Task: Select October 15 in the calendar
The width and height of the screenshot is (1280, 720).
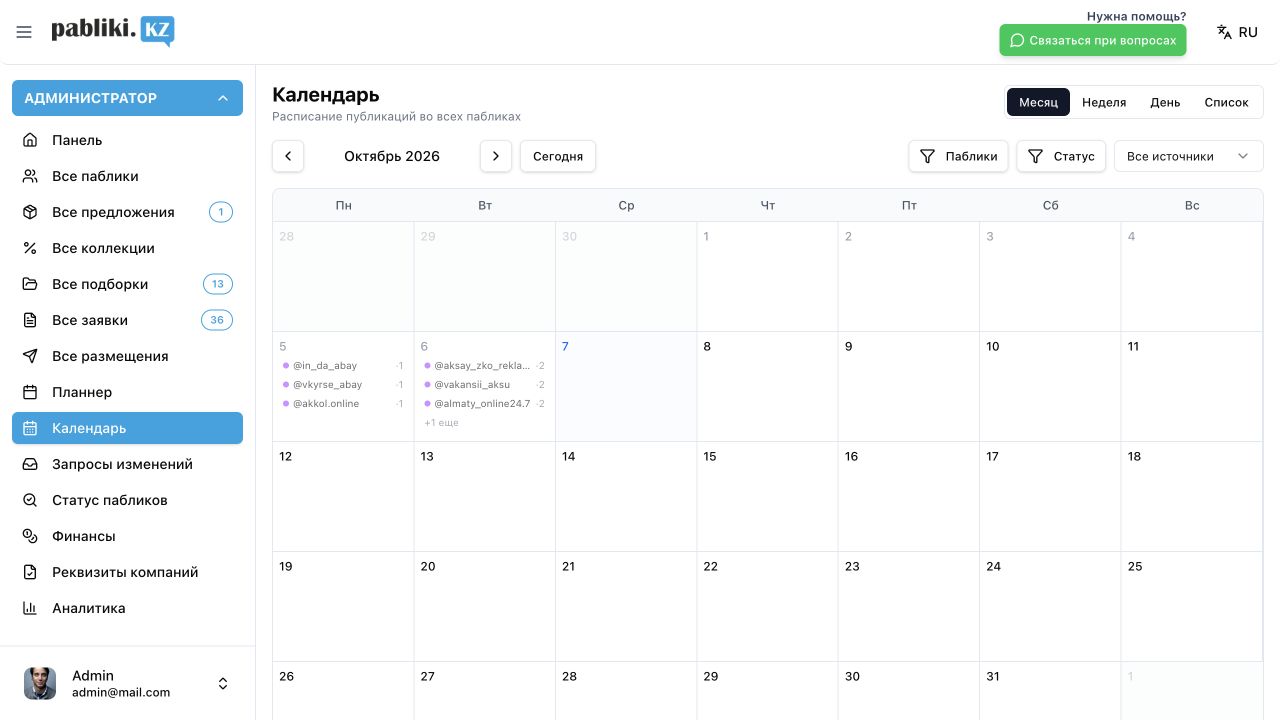Action: [x=767, y=496]
